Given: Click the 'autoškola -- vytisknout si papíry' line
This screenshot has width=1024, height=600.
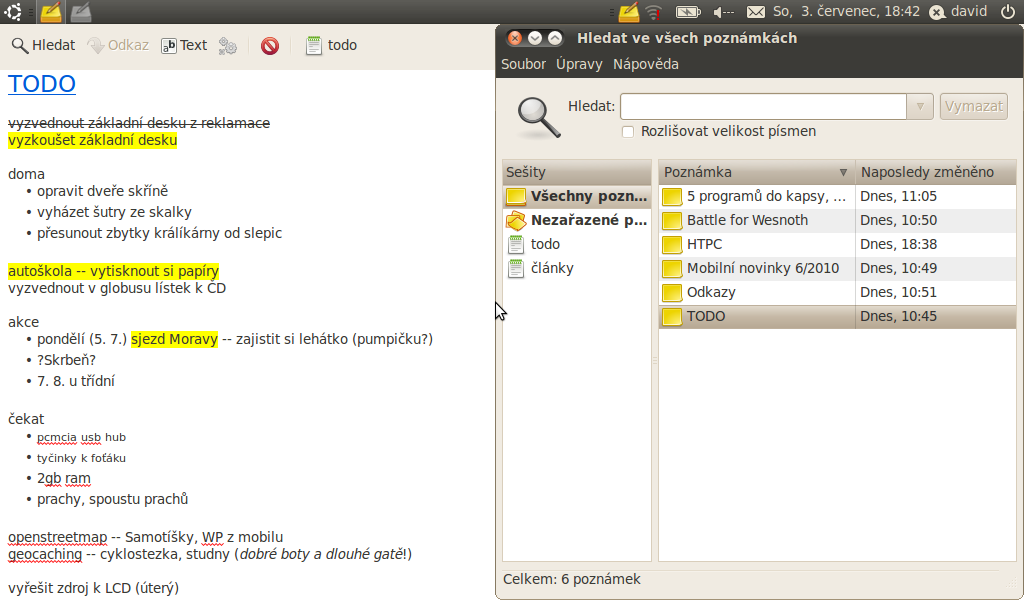Looking at the screenshot, I should pyautogui.click(x=113, y=271).
